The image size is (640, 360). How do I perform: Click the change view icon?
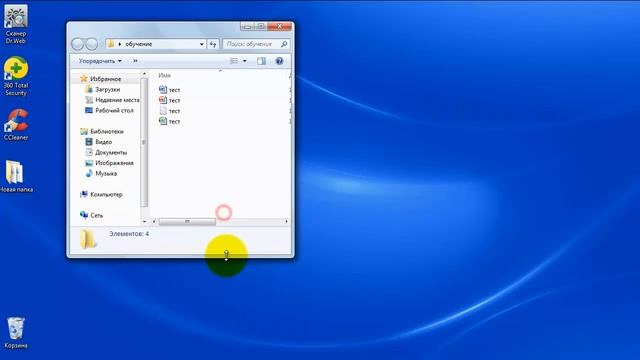pos(234,61)
